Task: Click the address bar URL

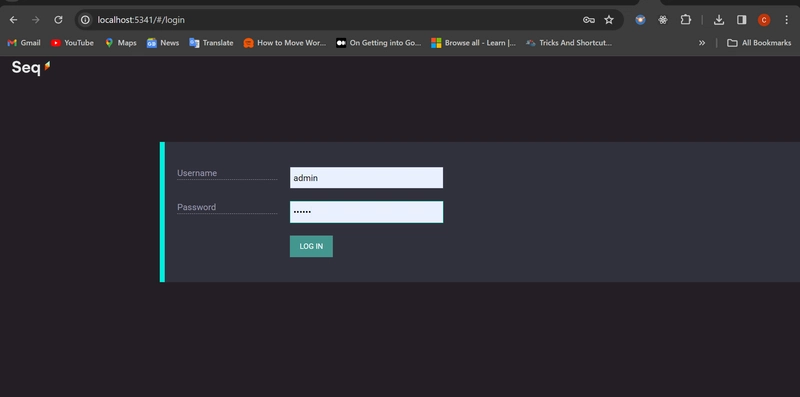Action: (141, 20)
